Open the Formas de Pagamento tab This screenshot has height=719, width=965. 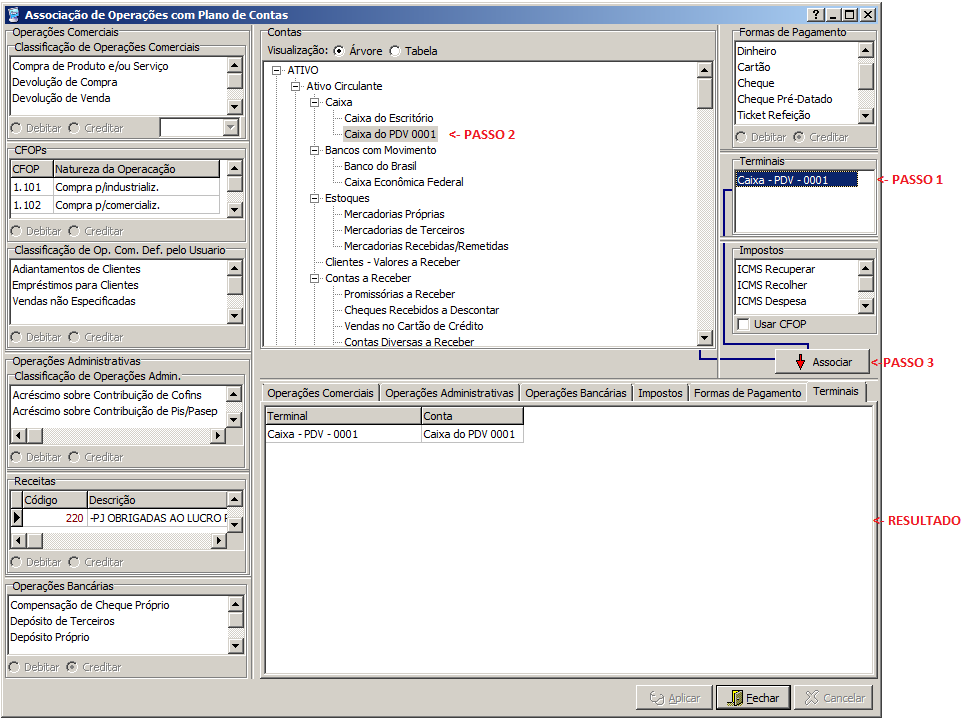click(x=747, y=393)
